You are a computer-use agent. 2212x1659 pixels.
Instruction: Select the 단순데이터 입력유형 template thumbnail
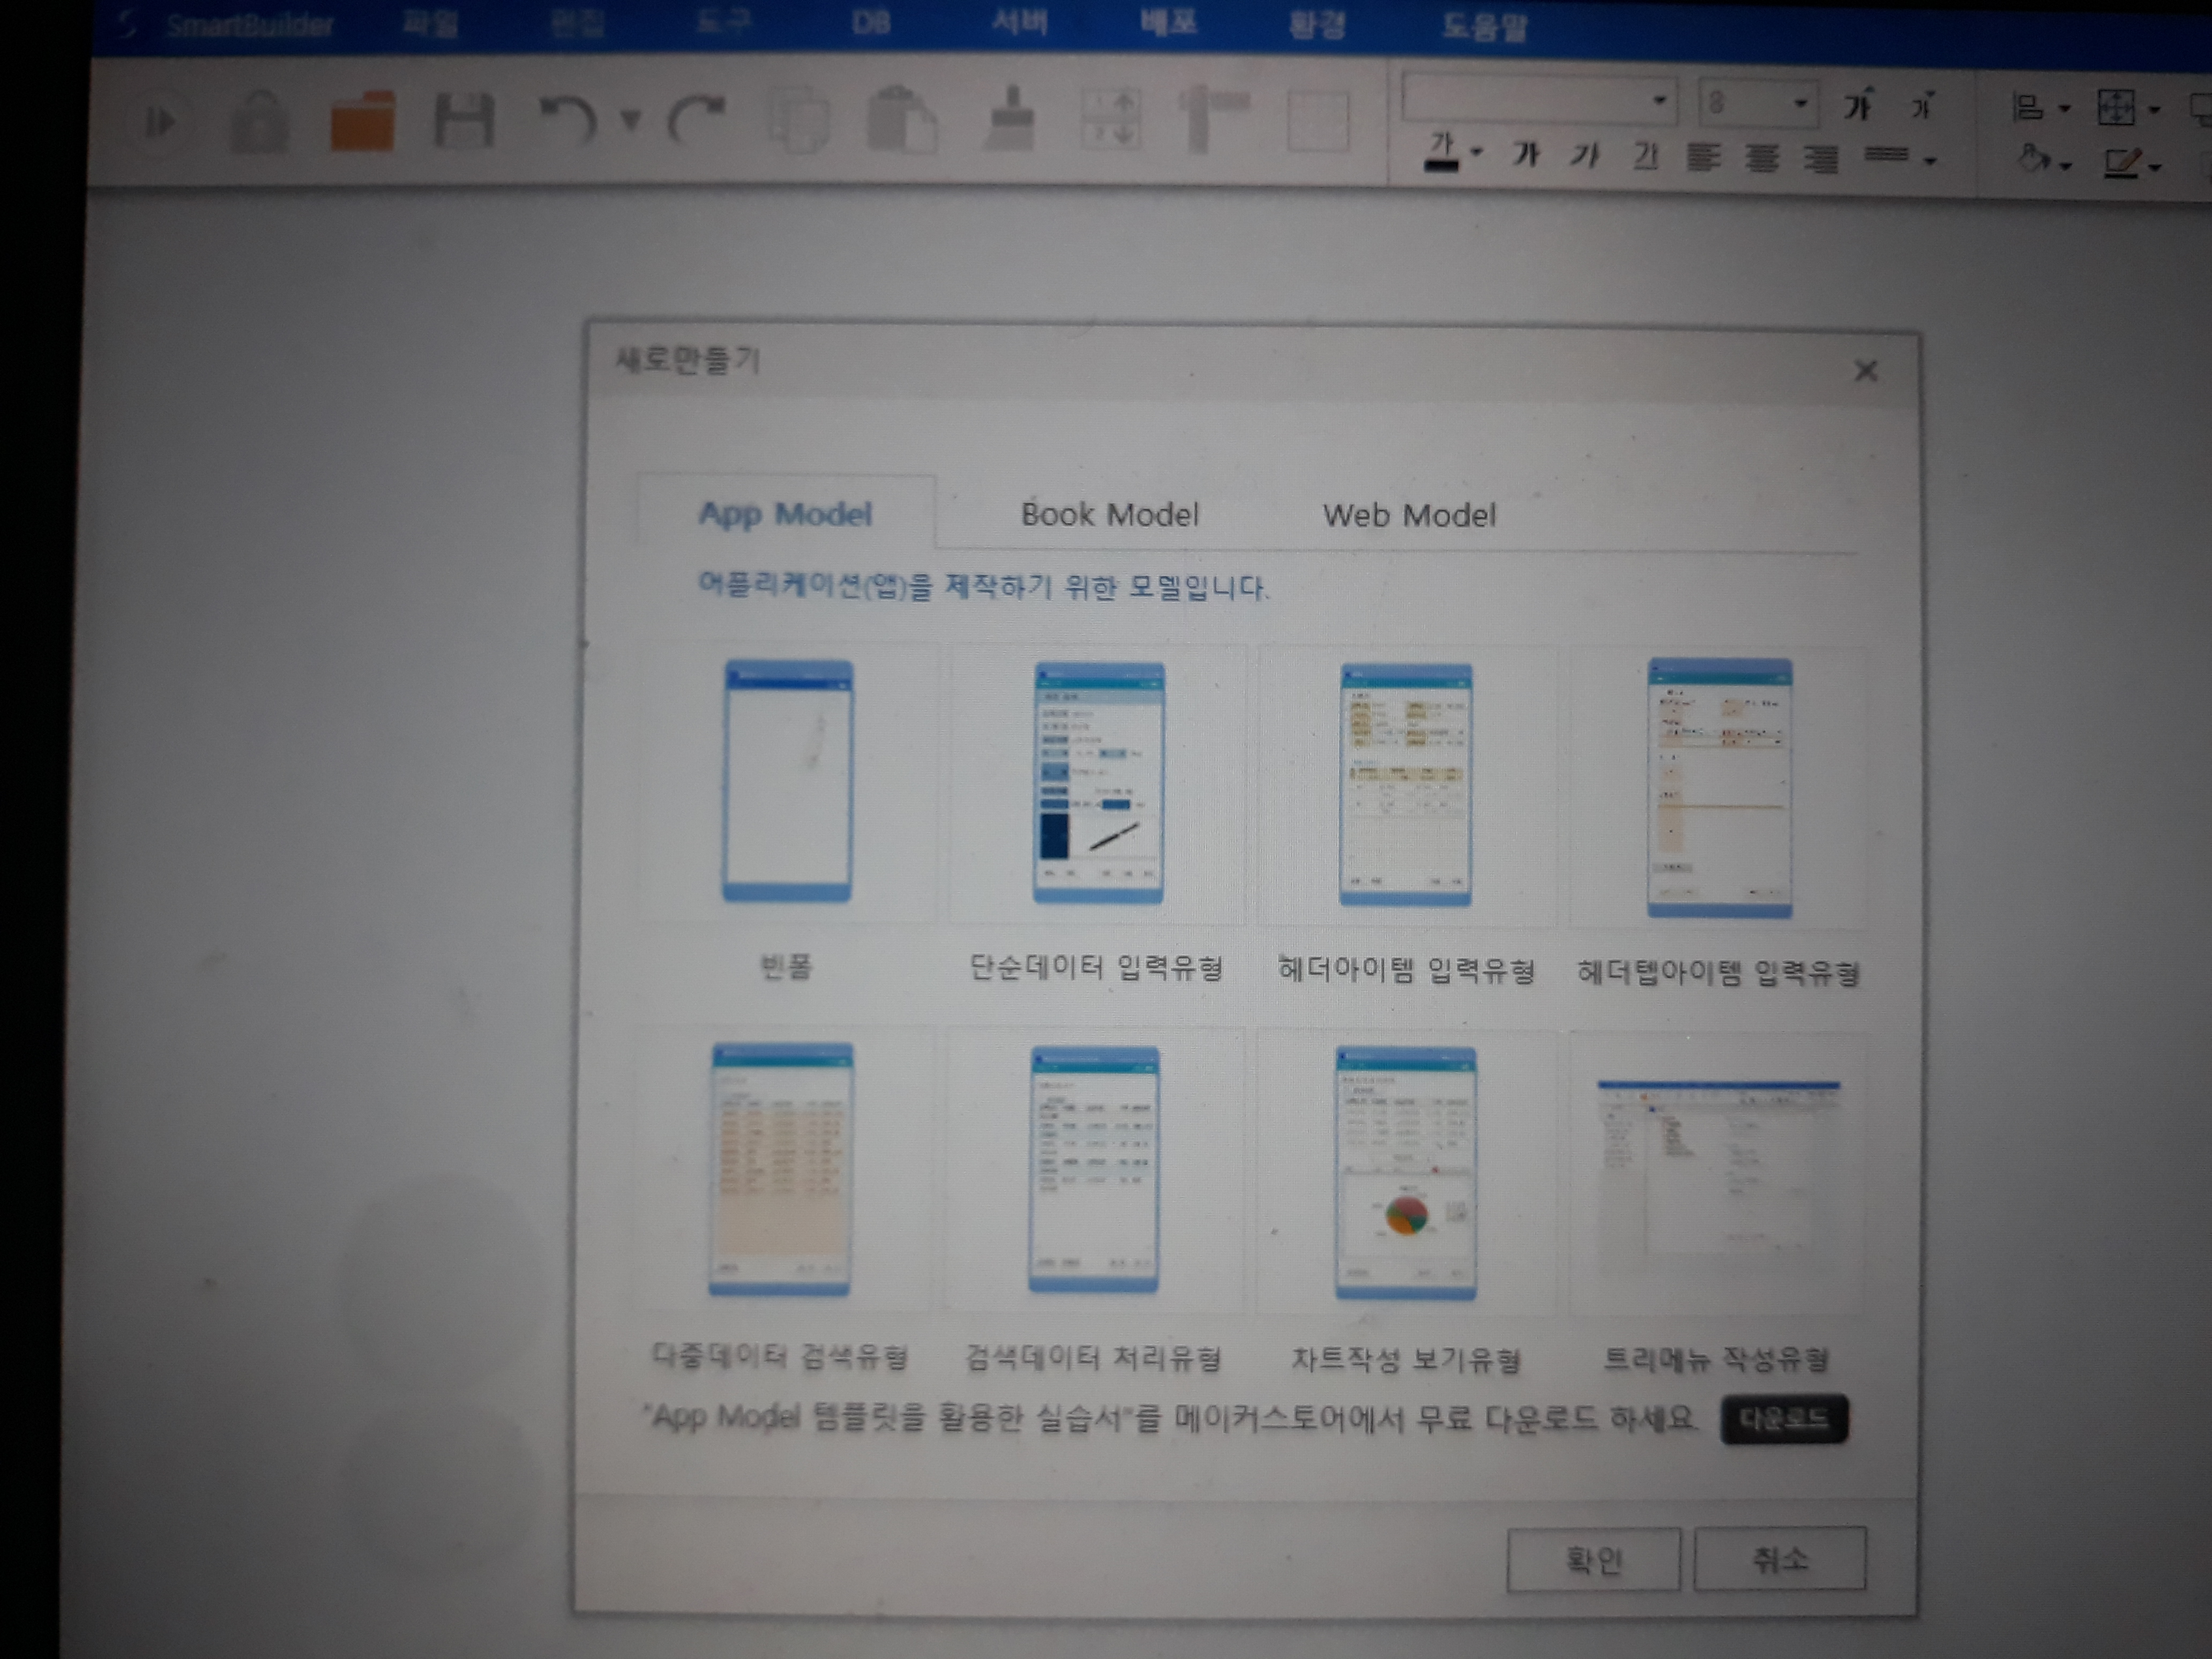click(1098, 783)
